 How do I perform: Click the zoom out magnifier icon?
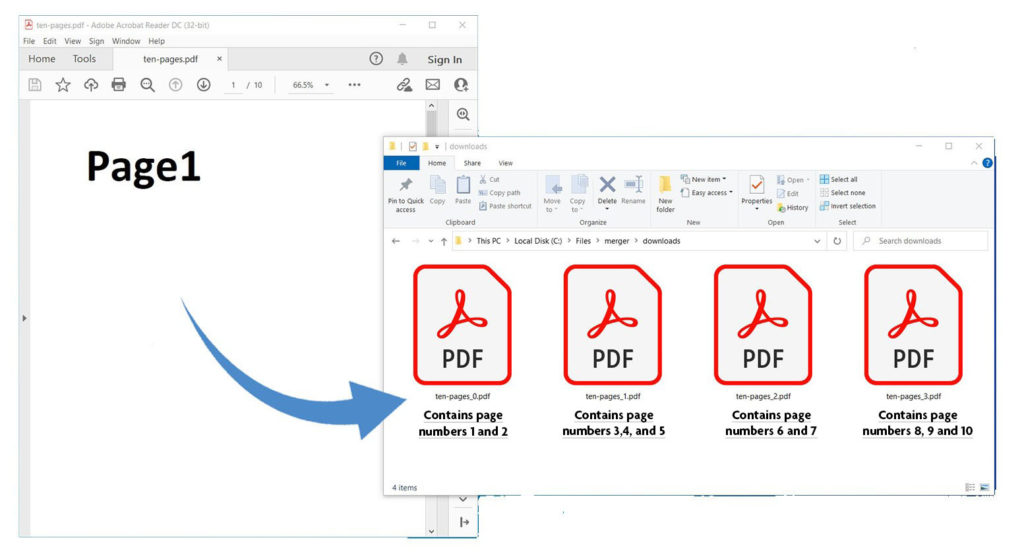tap(147, 85)
